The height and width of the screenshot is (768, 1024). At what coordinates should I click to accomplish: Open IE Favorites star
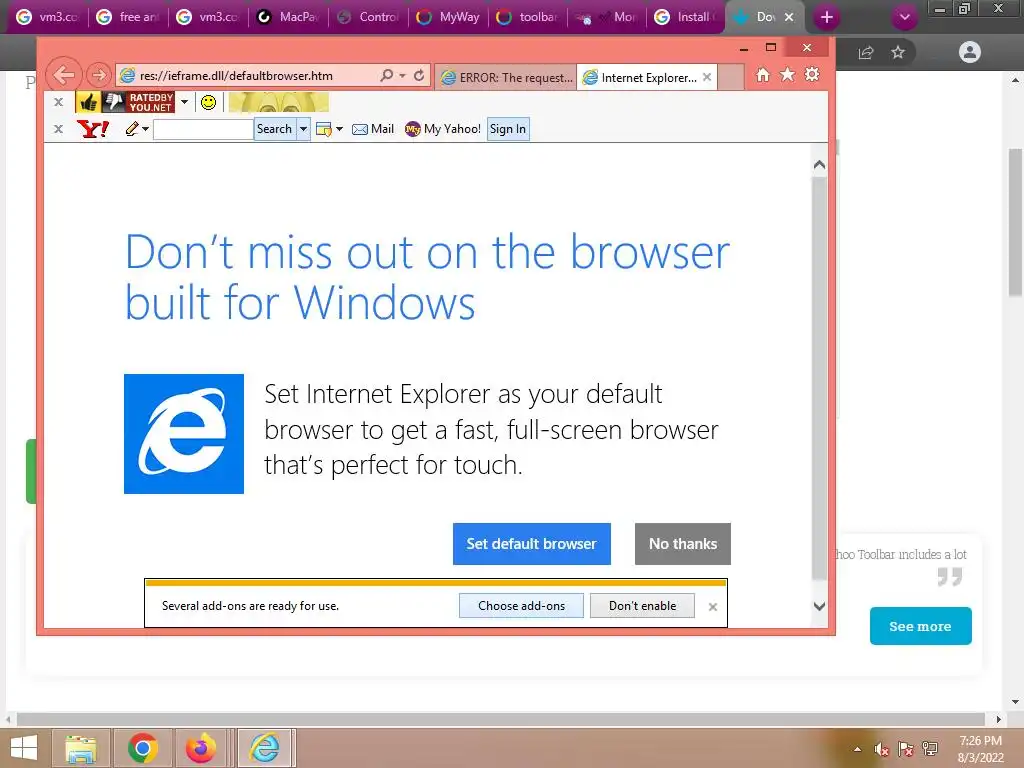click(x=788, y=74)
